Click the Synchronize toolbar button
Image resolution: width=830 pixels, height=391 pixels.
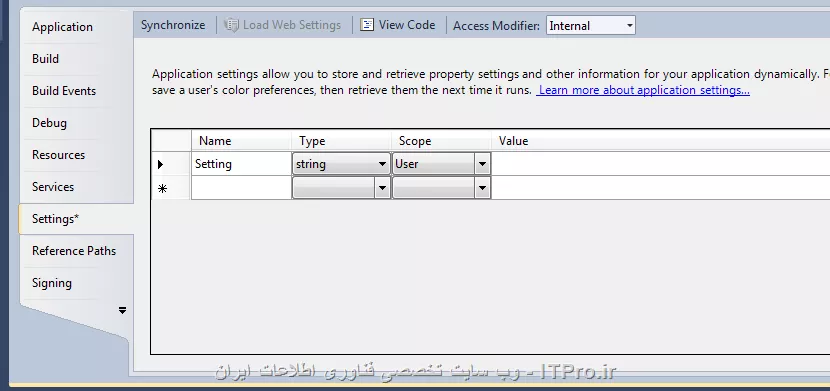coord(173,25)
